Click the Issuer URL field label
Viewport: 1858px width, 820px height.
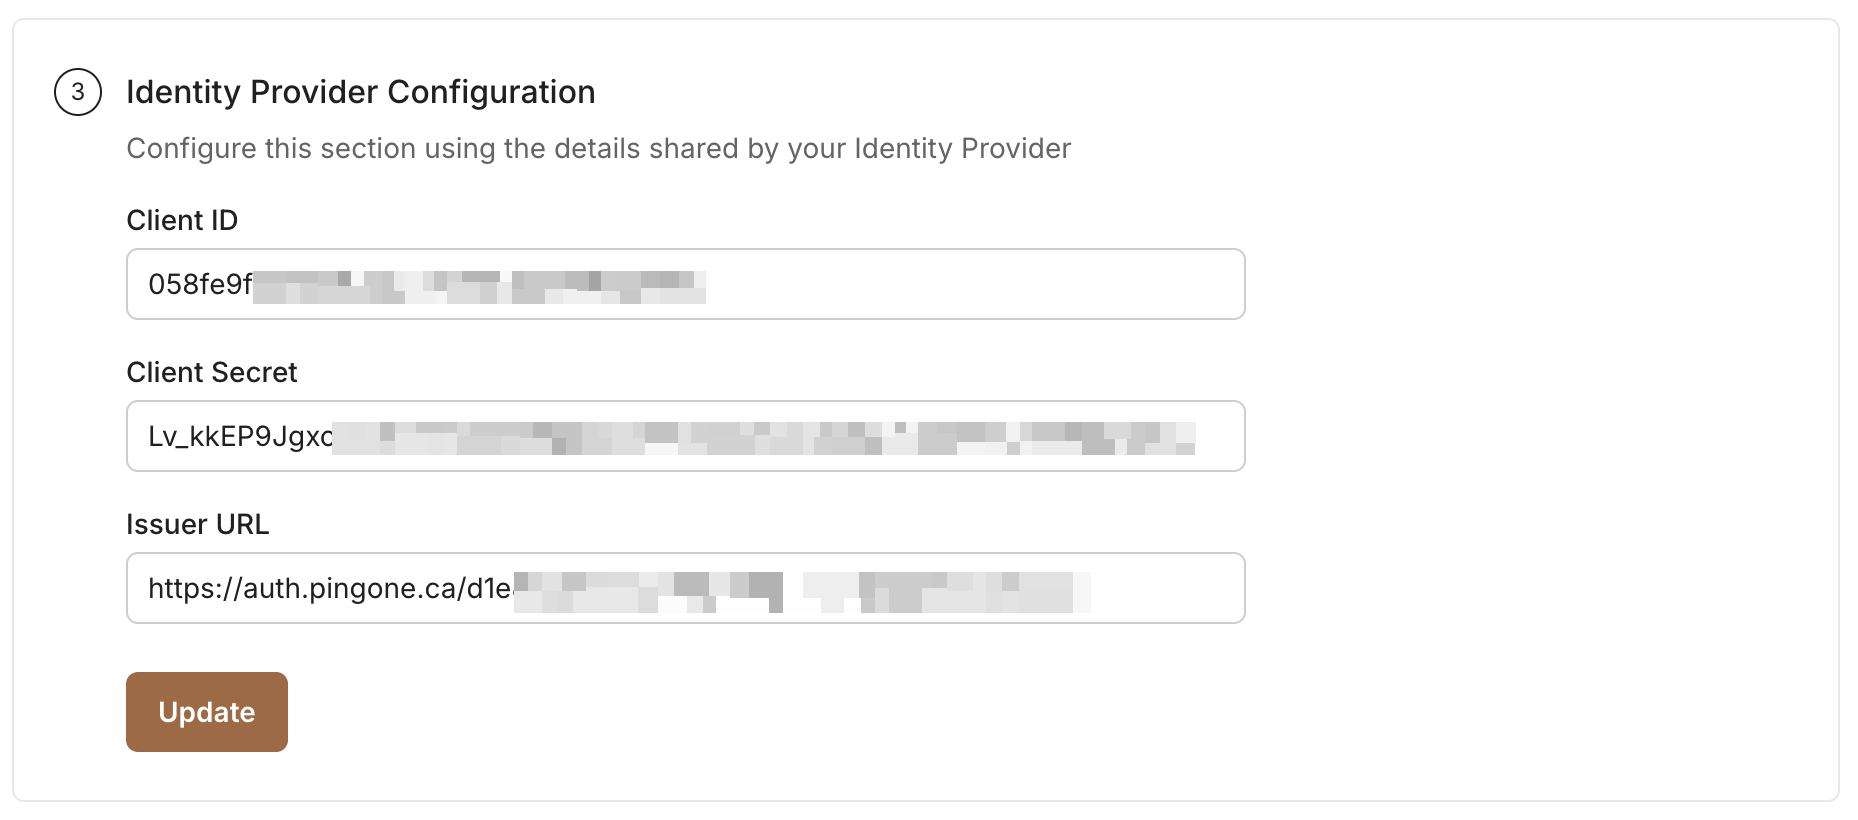[197, 523]
